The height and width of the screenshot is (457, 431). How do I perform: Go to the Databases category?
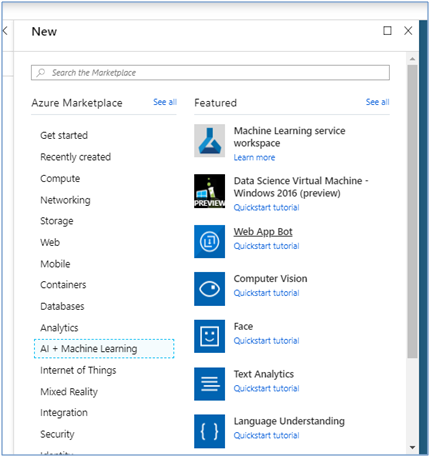pyautogui.click(x=62, y=306)
